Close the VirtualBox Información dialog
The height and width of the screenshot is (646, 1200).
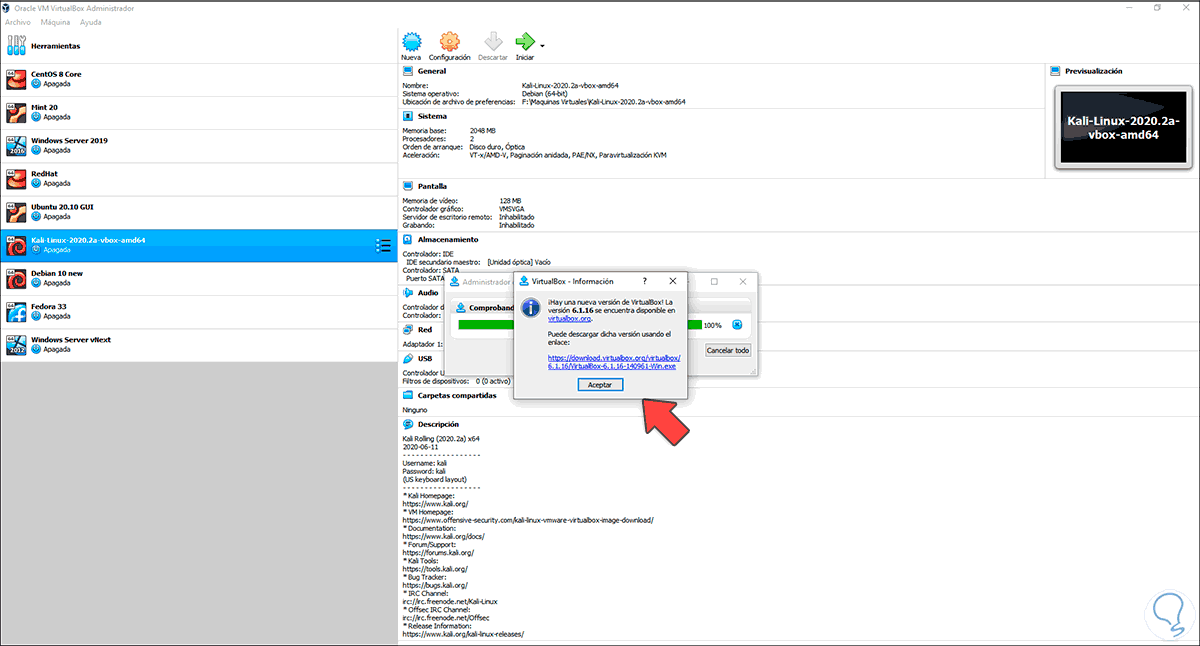coord(672,281)
